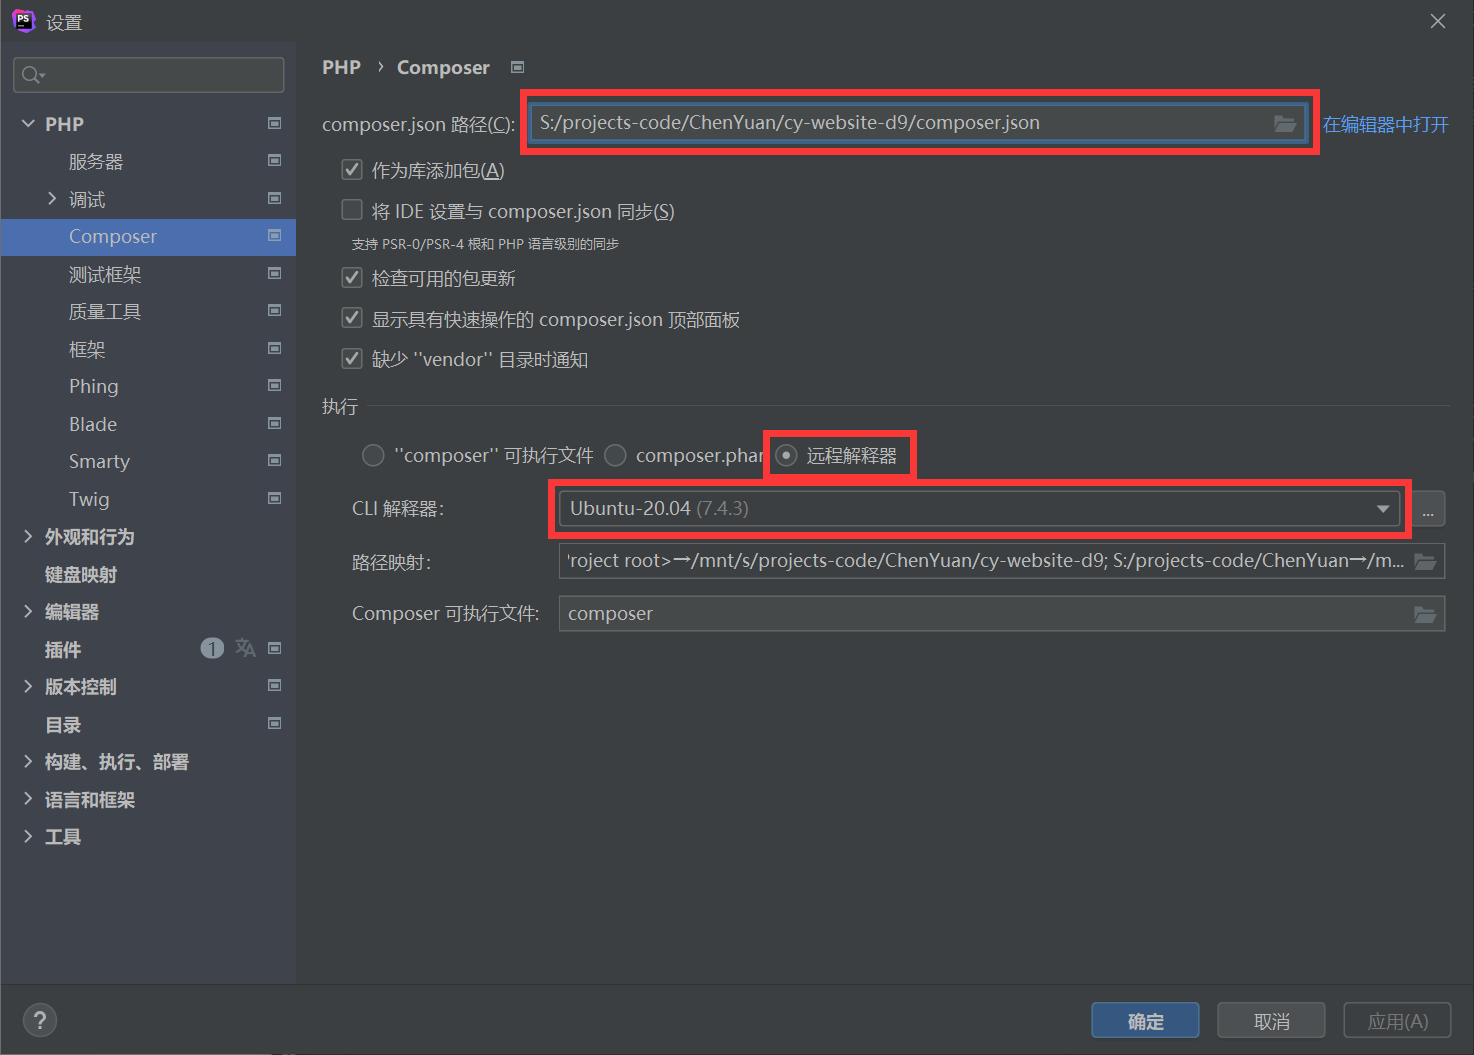Screen dimensions: 1474x1055
Task: Expand 构建、执行、部署 node
Action: pyautogui.click(x=27, y=761)
